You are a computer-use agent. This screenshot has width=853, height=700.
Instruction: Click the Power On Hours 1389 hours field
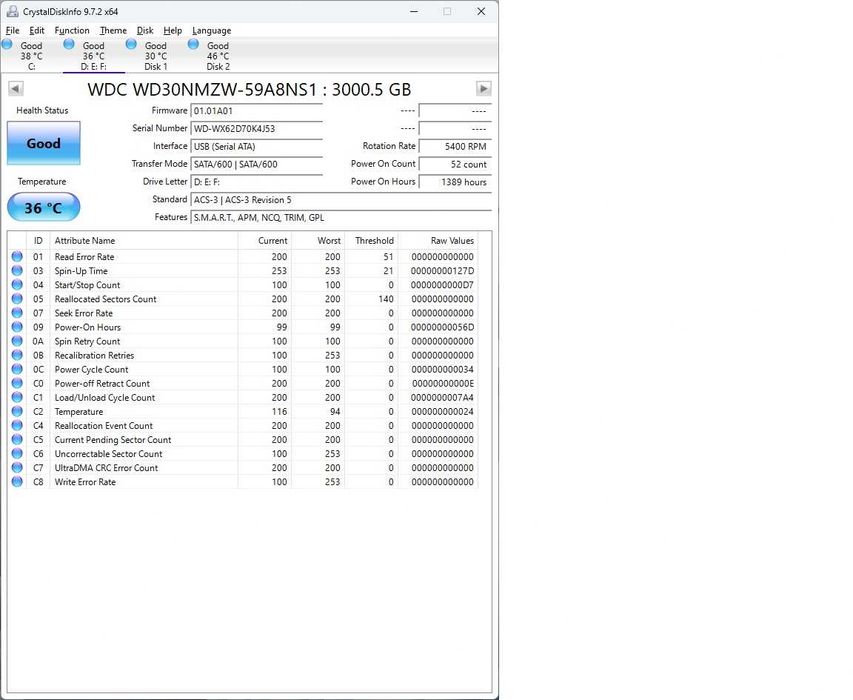455,182
